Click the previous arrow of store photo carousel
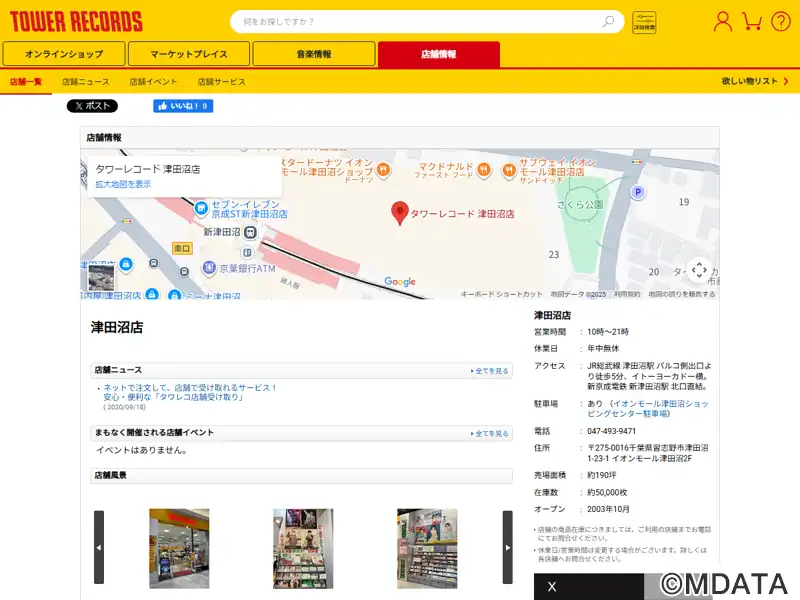 pos(99,547)
